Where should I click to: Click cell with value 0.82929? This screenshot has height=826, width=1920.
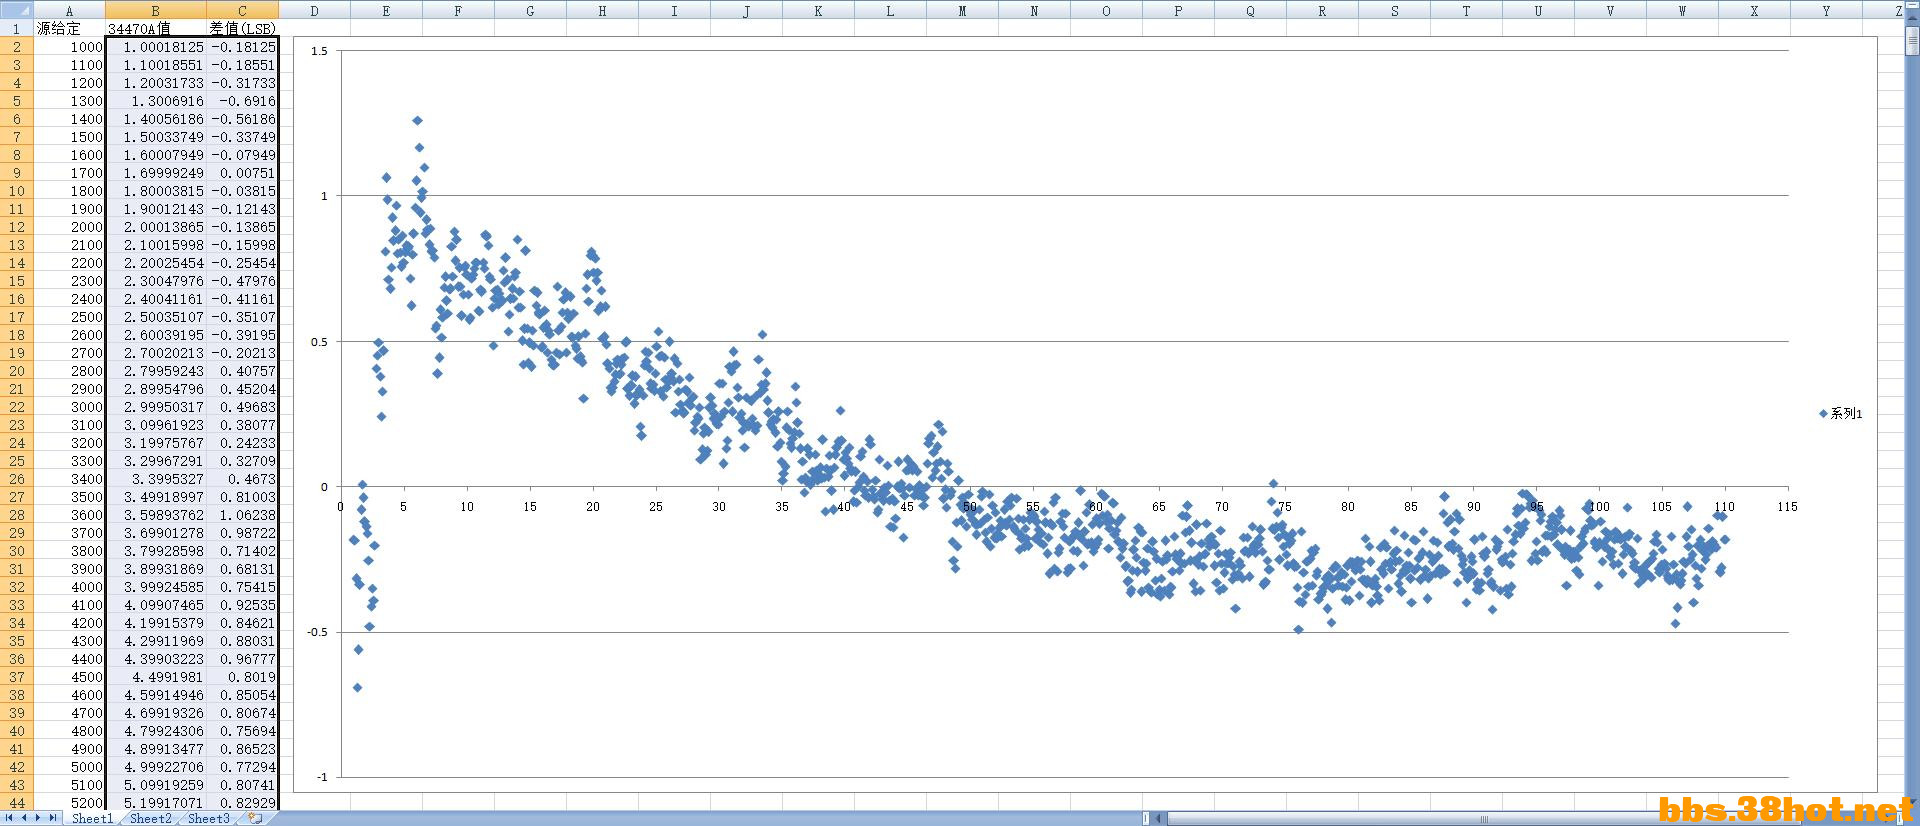tap(241, 803)
